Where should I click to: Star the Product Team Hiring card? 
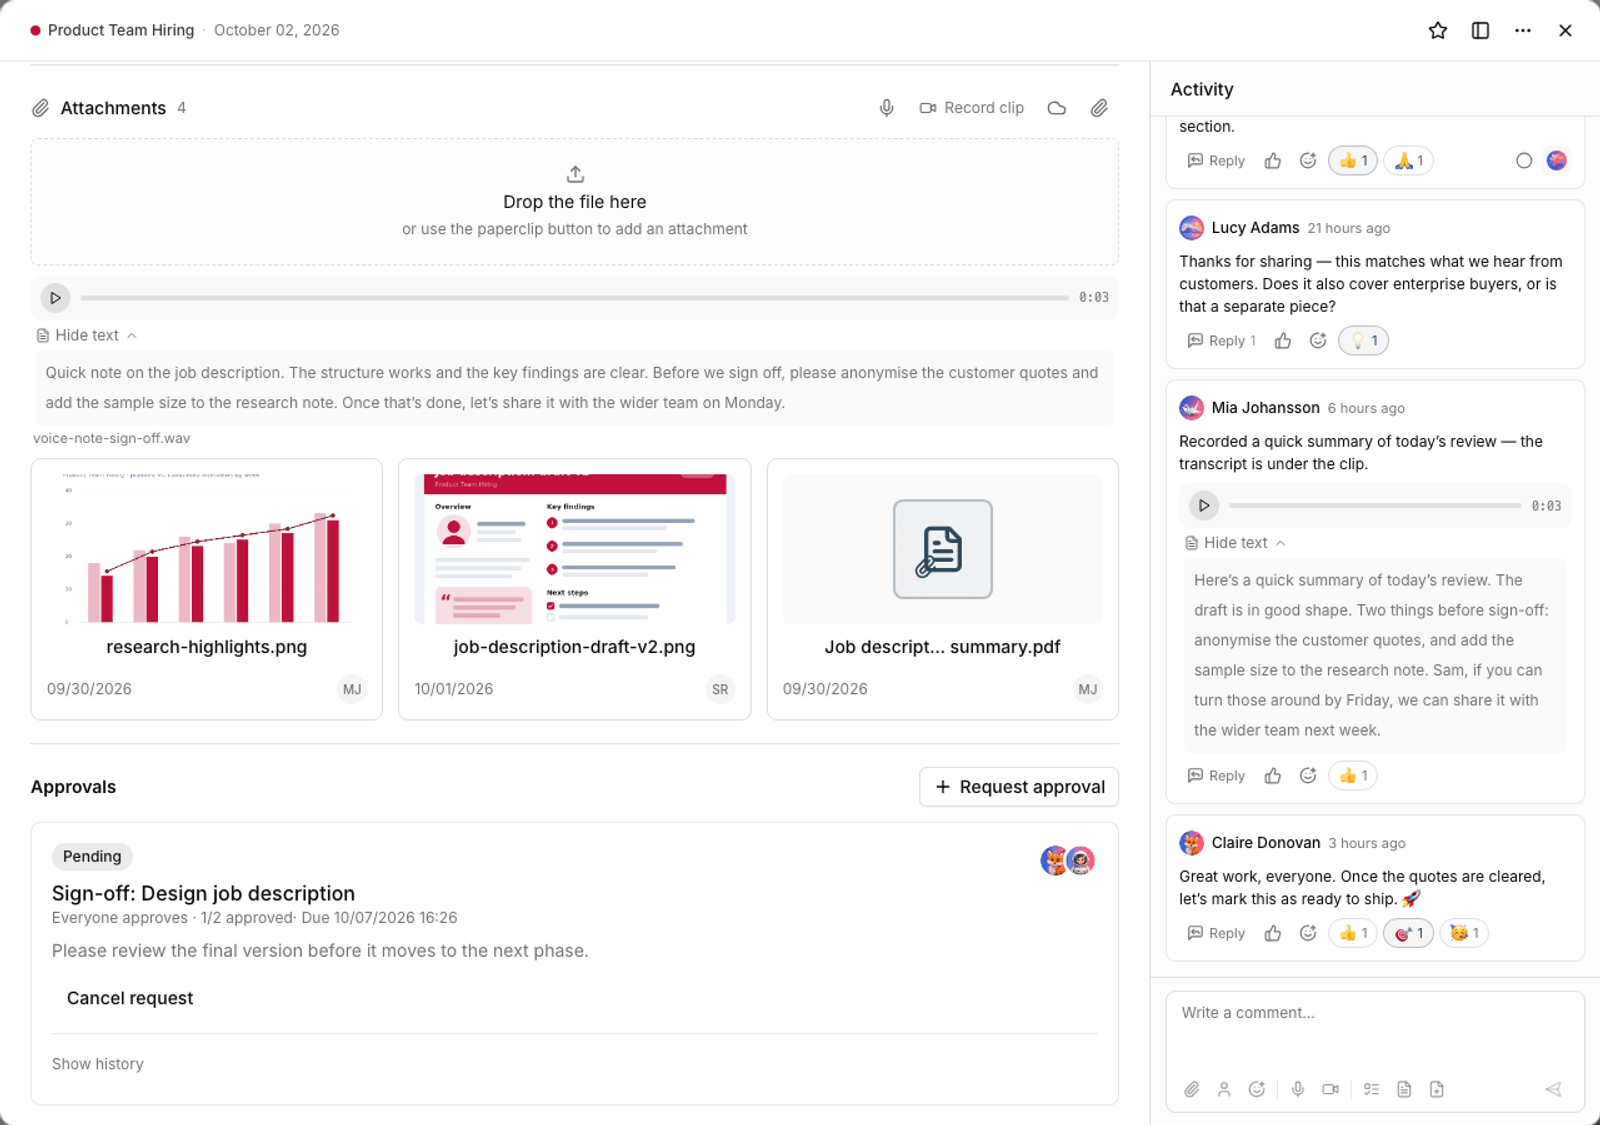[1438, 30]
